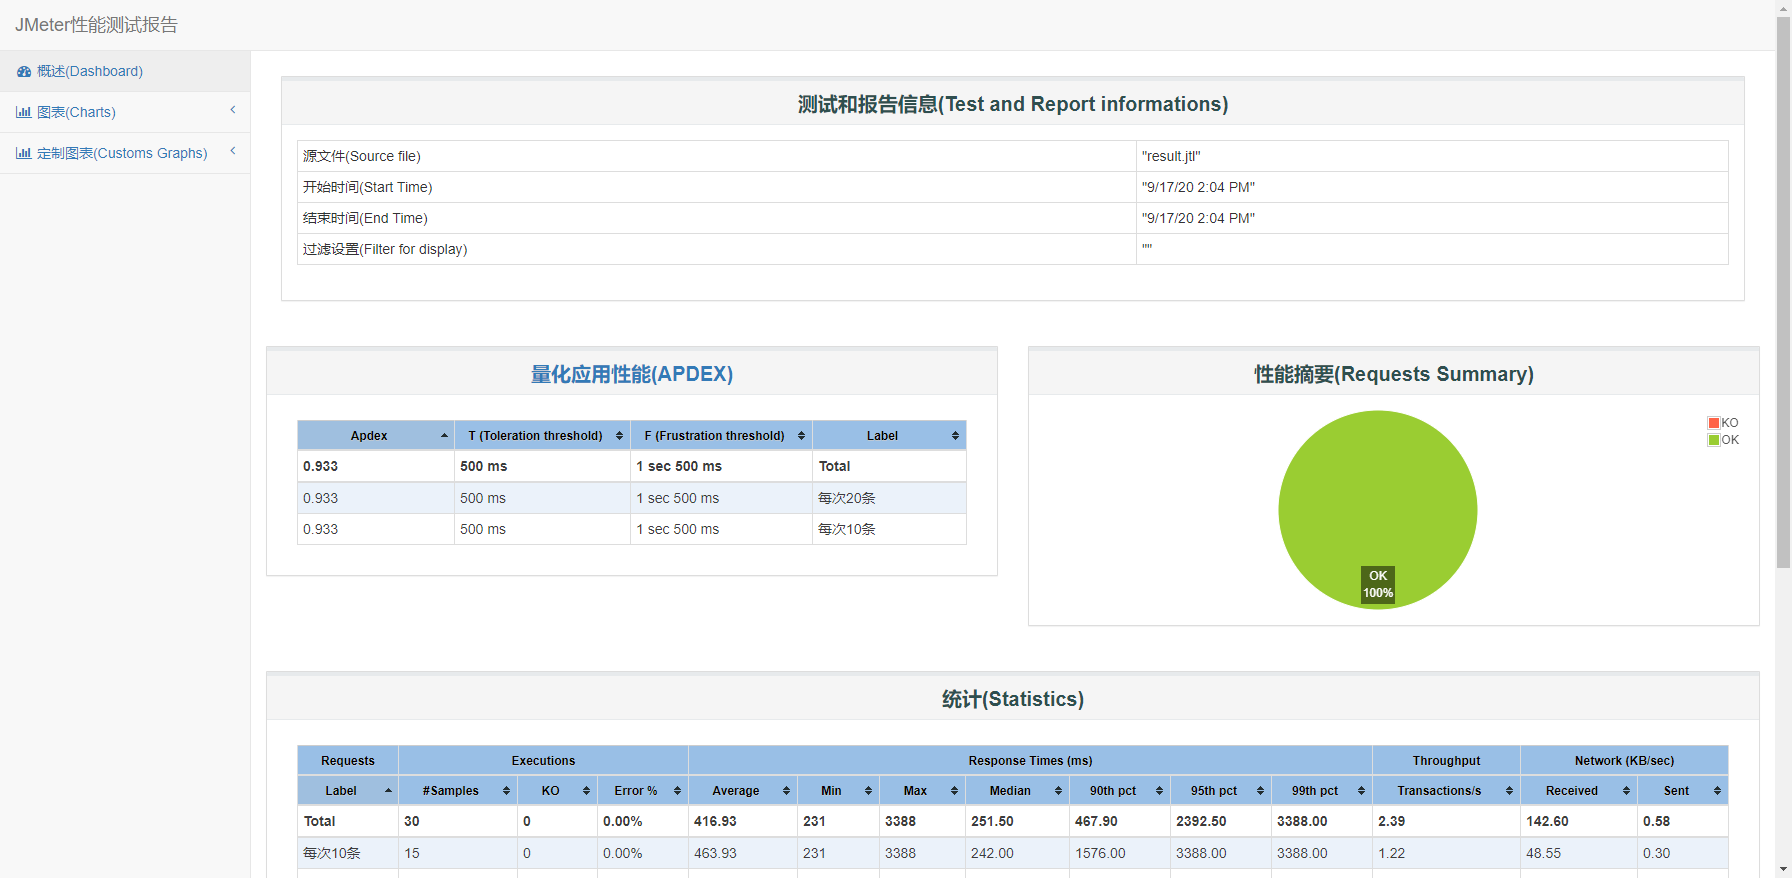
Task: Sort APDEX table by Label column
Action: tap(889, 436)
